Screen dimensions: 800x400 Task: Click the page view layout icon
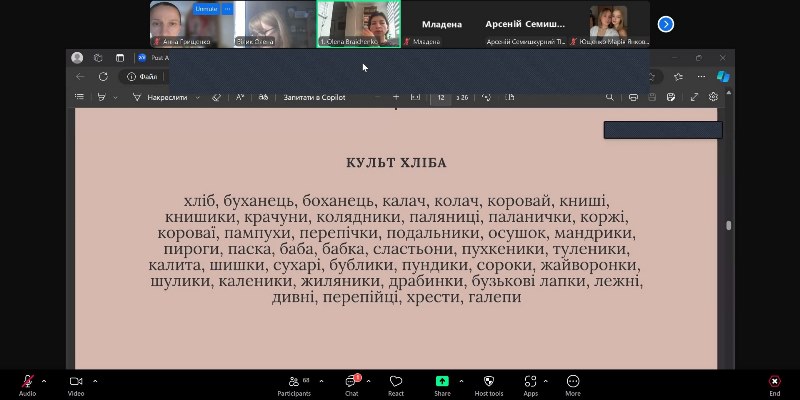pyautogui.click(x=509, y=97)
